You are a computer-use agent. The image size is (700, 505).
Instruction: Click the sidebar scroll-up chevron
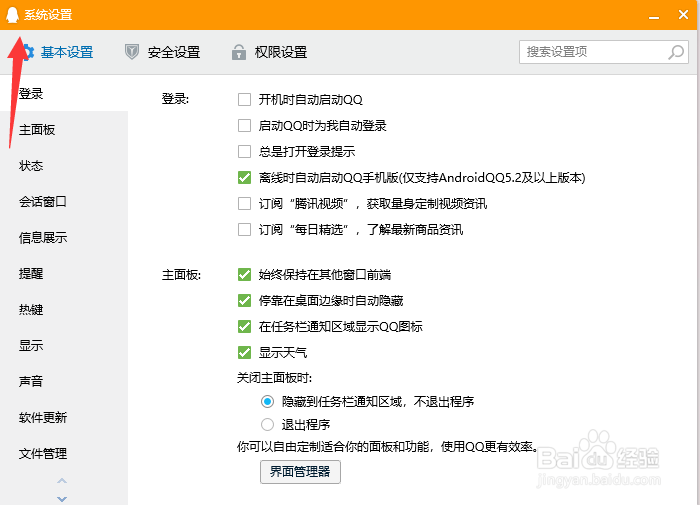62,481
